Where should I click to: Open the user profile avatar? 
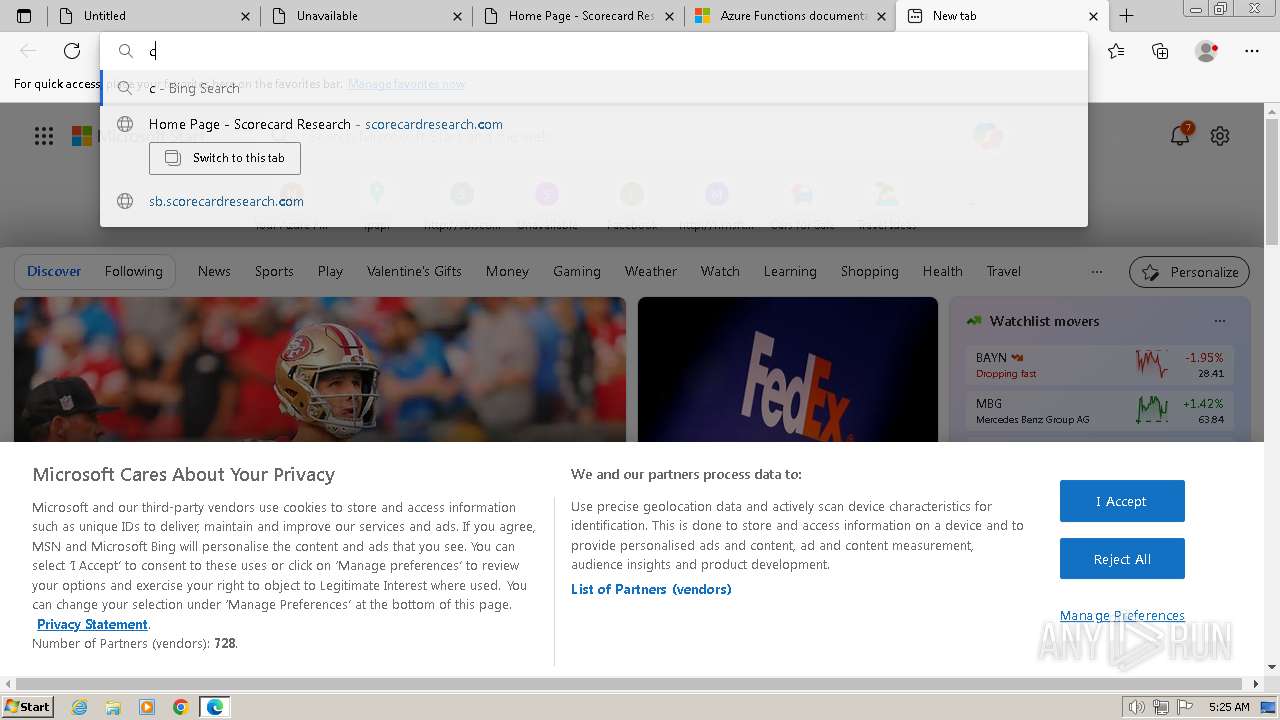tap(1206, 51)
